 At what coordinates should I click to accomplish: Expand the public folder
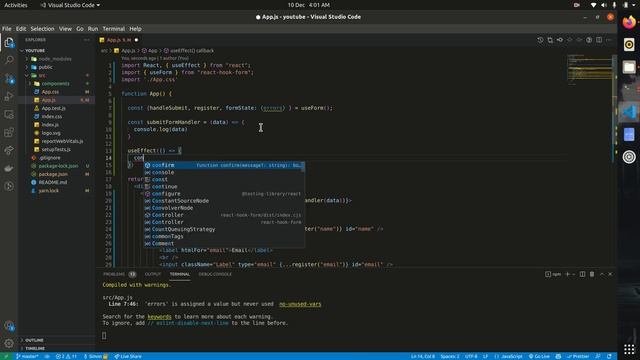coord(45,67)
